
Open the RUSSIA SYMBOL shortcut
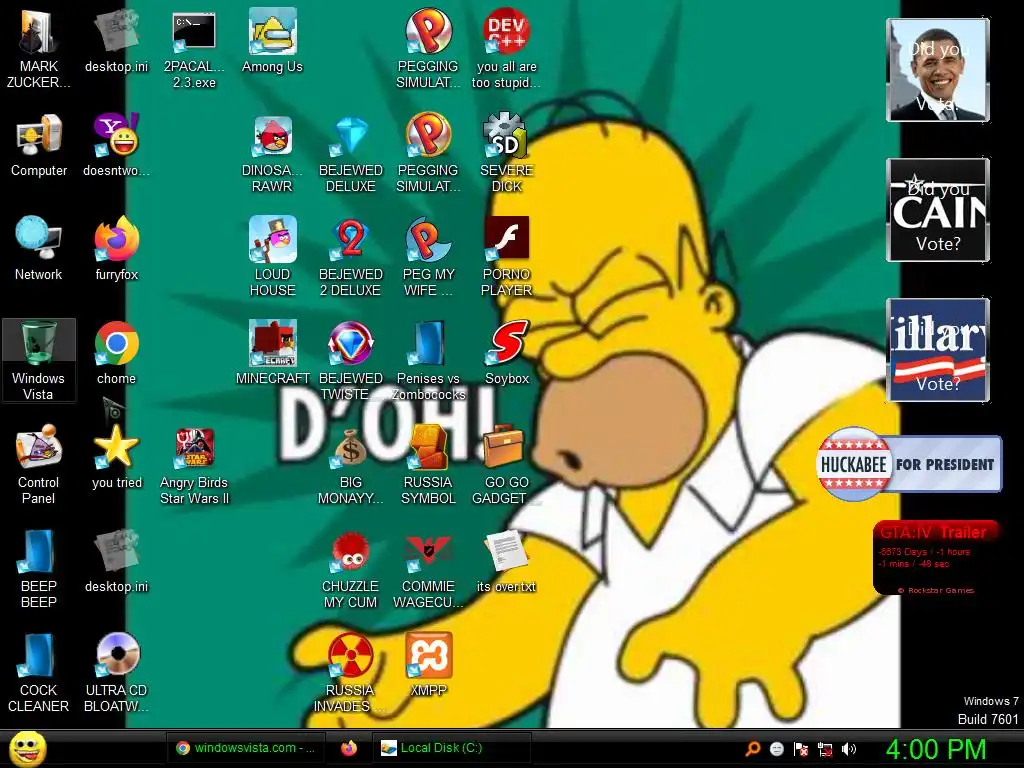click(428, 464)
